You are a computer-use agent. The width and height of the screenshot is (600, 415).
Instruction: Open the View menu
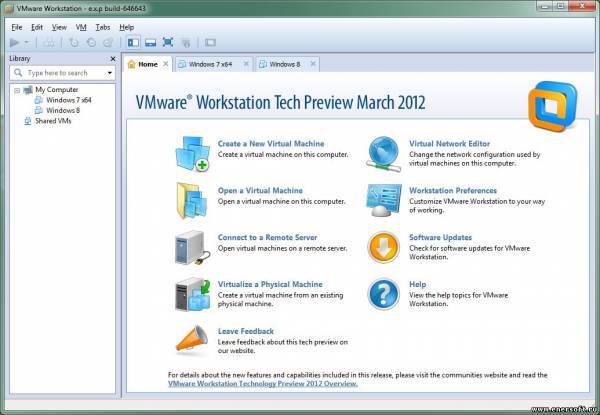[59, 27]
